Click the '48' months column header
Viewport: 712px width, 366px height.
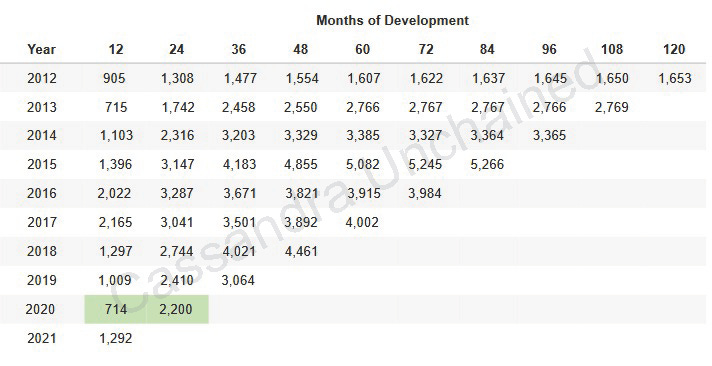click(x=301, y=49)
